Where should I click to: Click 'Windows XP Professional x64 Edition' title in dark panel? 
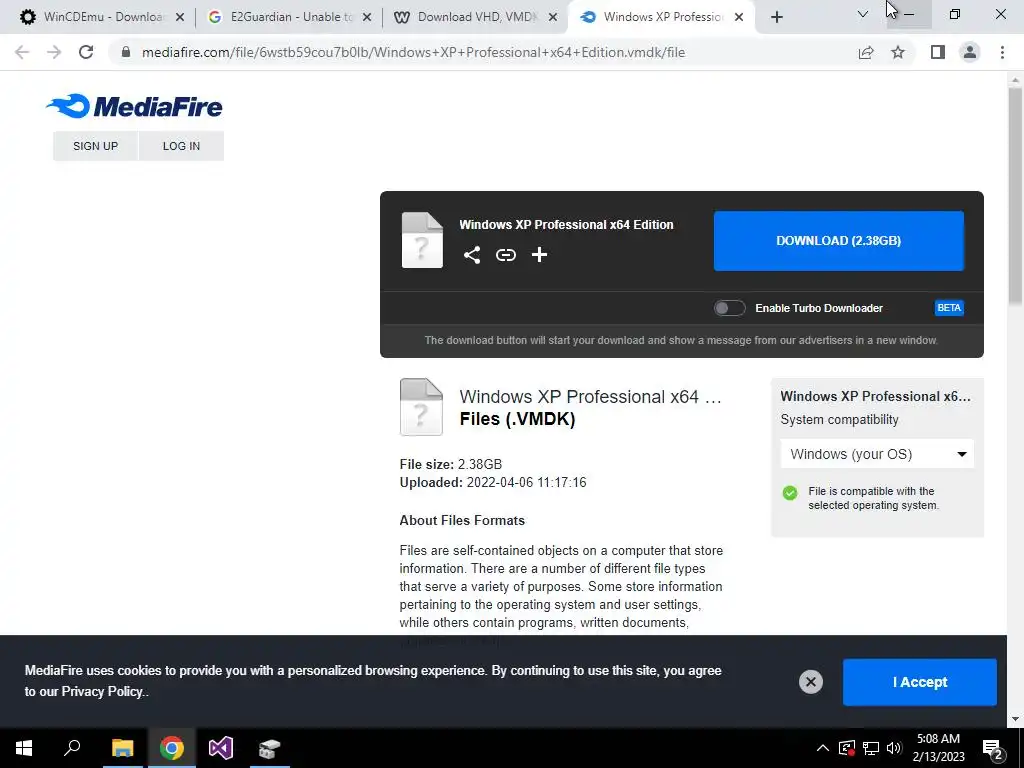566,225
